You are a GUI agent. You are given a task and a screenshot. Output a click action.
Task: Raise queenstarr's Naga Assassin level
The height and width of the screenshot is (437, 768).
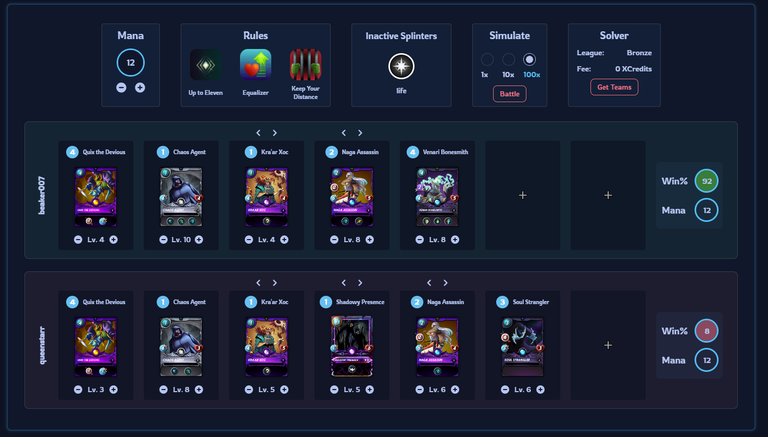pyautogui.click(x=455, y=389)
